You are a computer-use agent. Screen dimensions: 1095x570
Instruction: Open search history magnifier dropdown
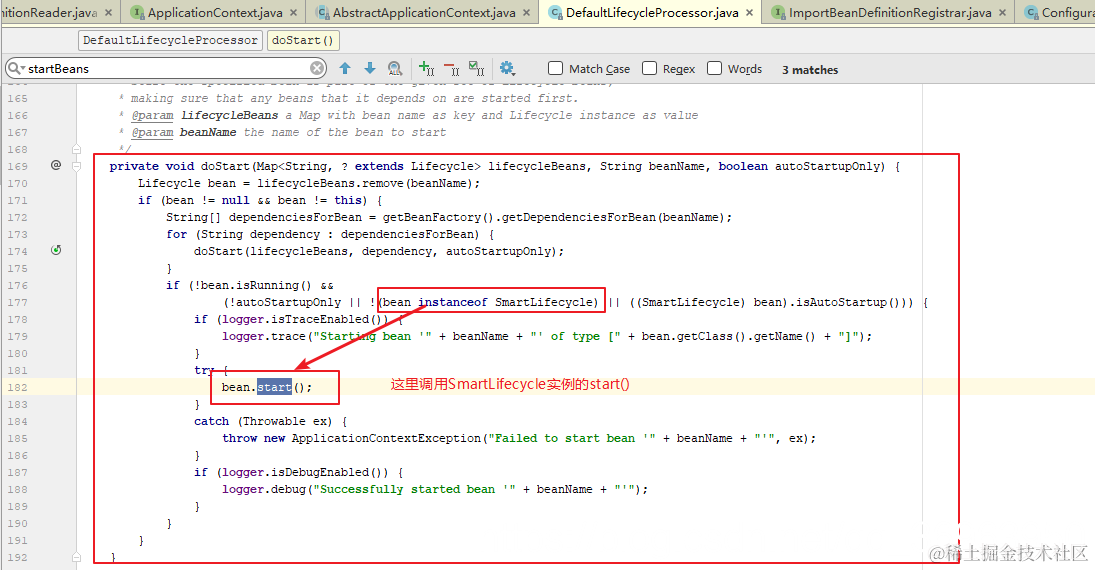tap(16, 68)
